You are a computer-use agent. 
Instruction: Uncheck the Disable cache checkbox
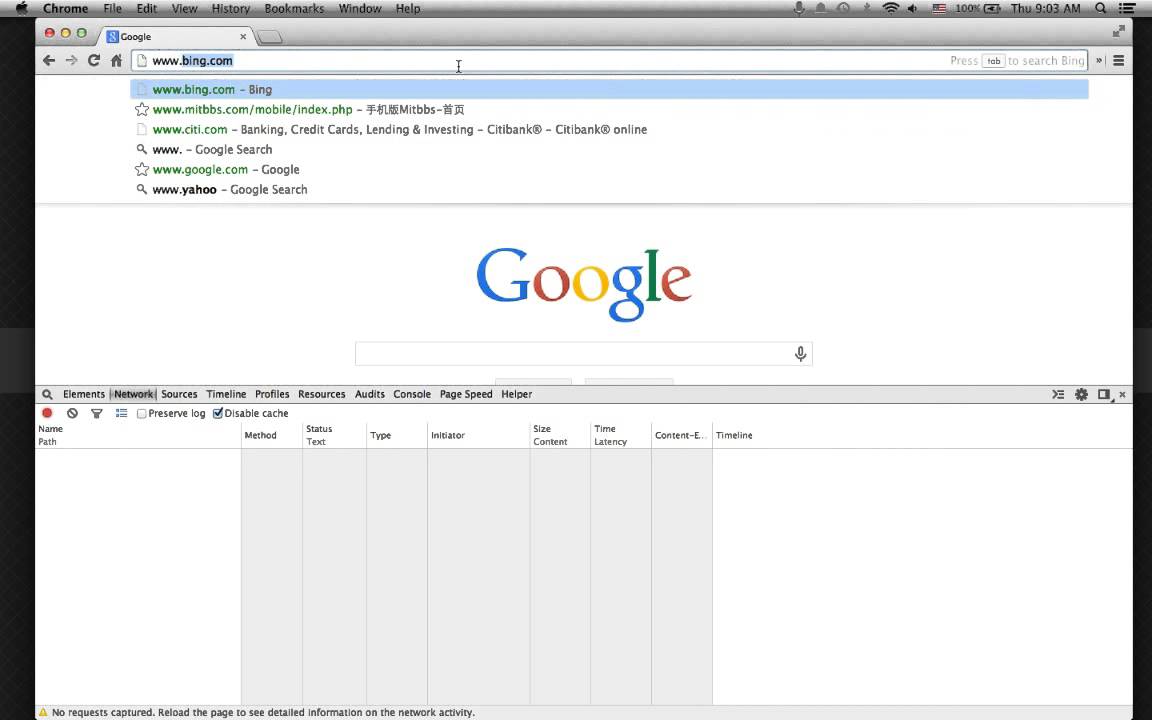(x=217, y=414)
